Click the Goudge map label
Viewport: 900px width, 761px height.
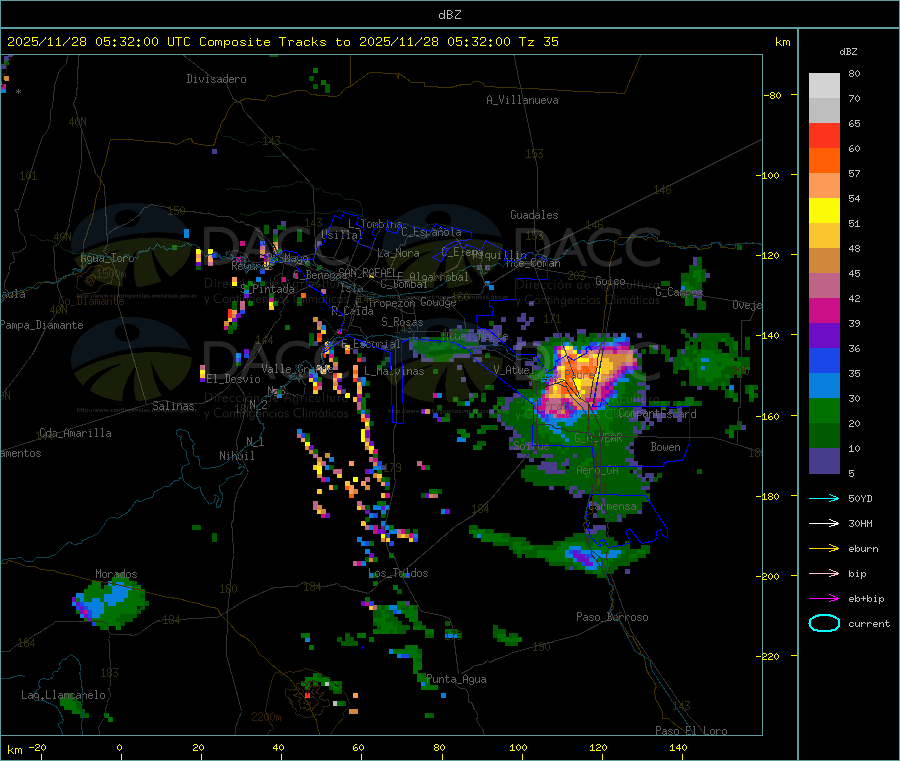coord(438,302)
